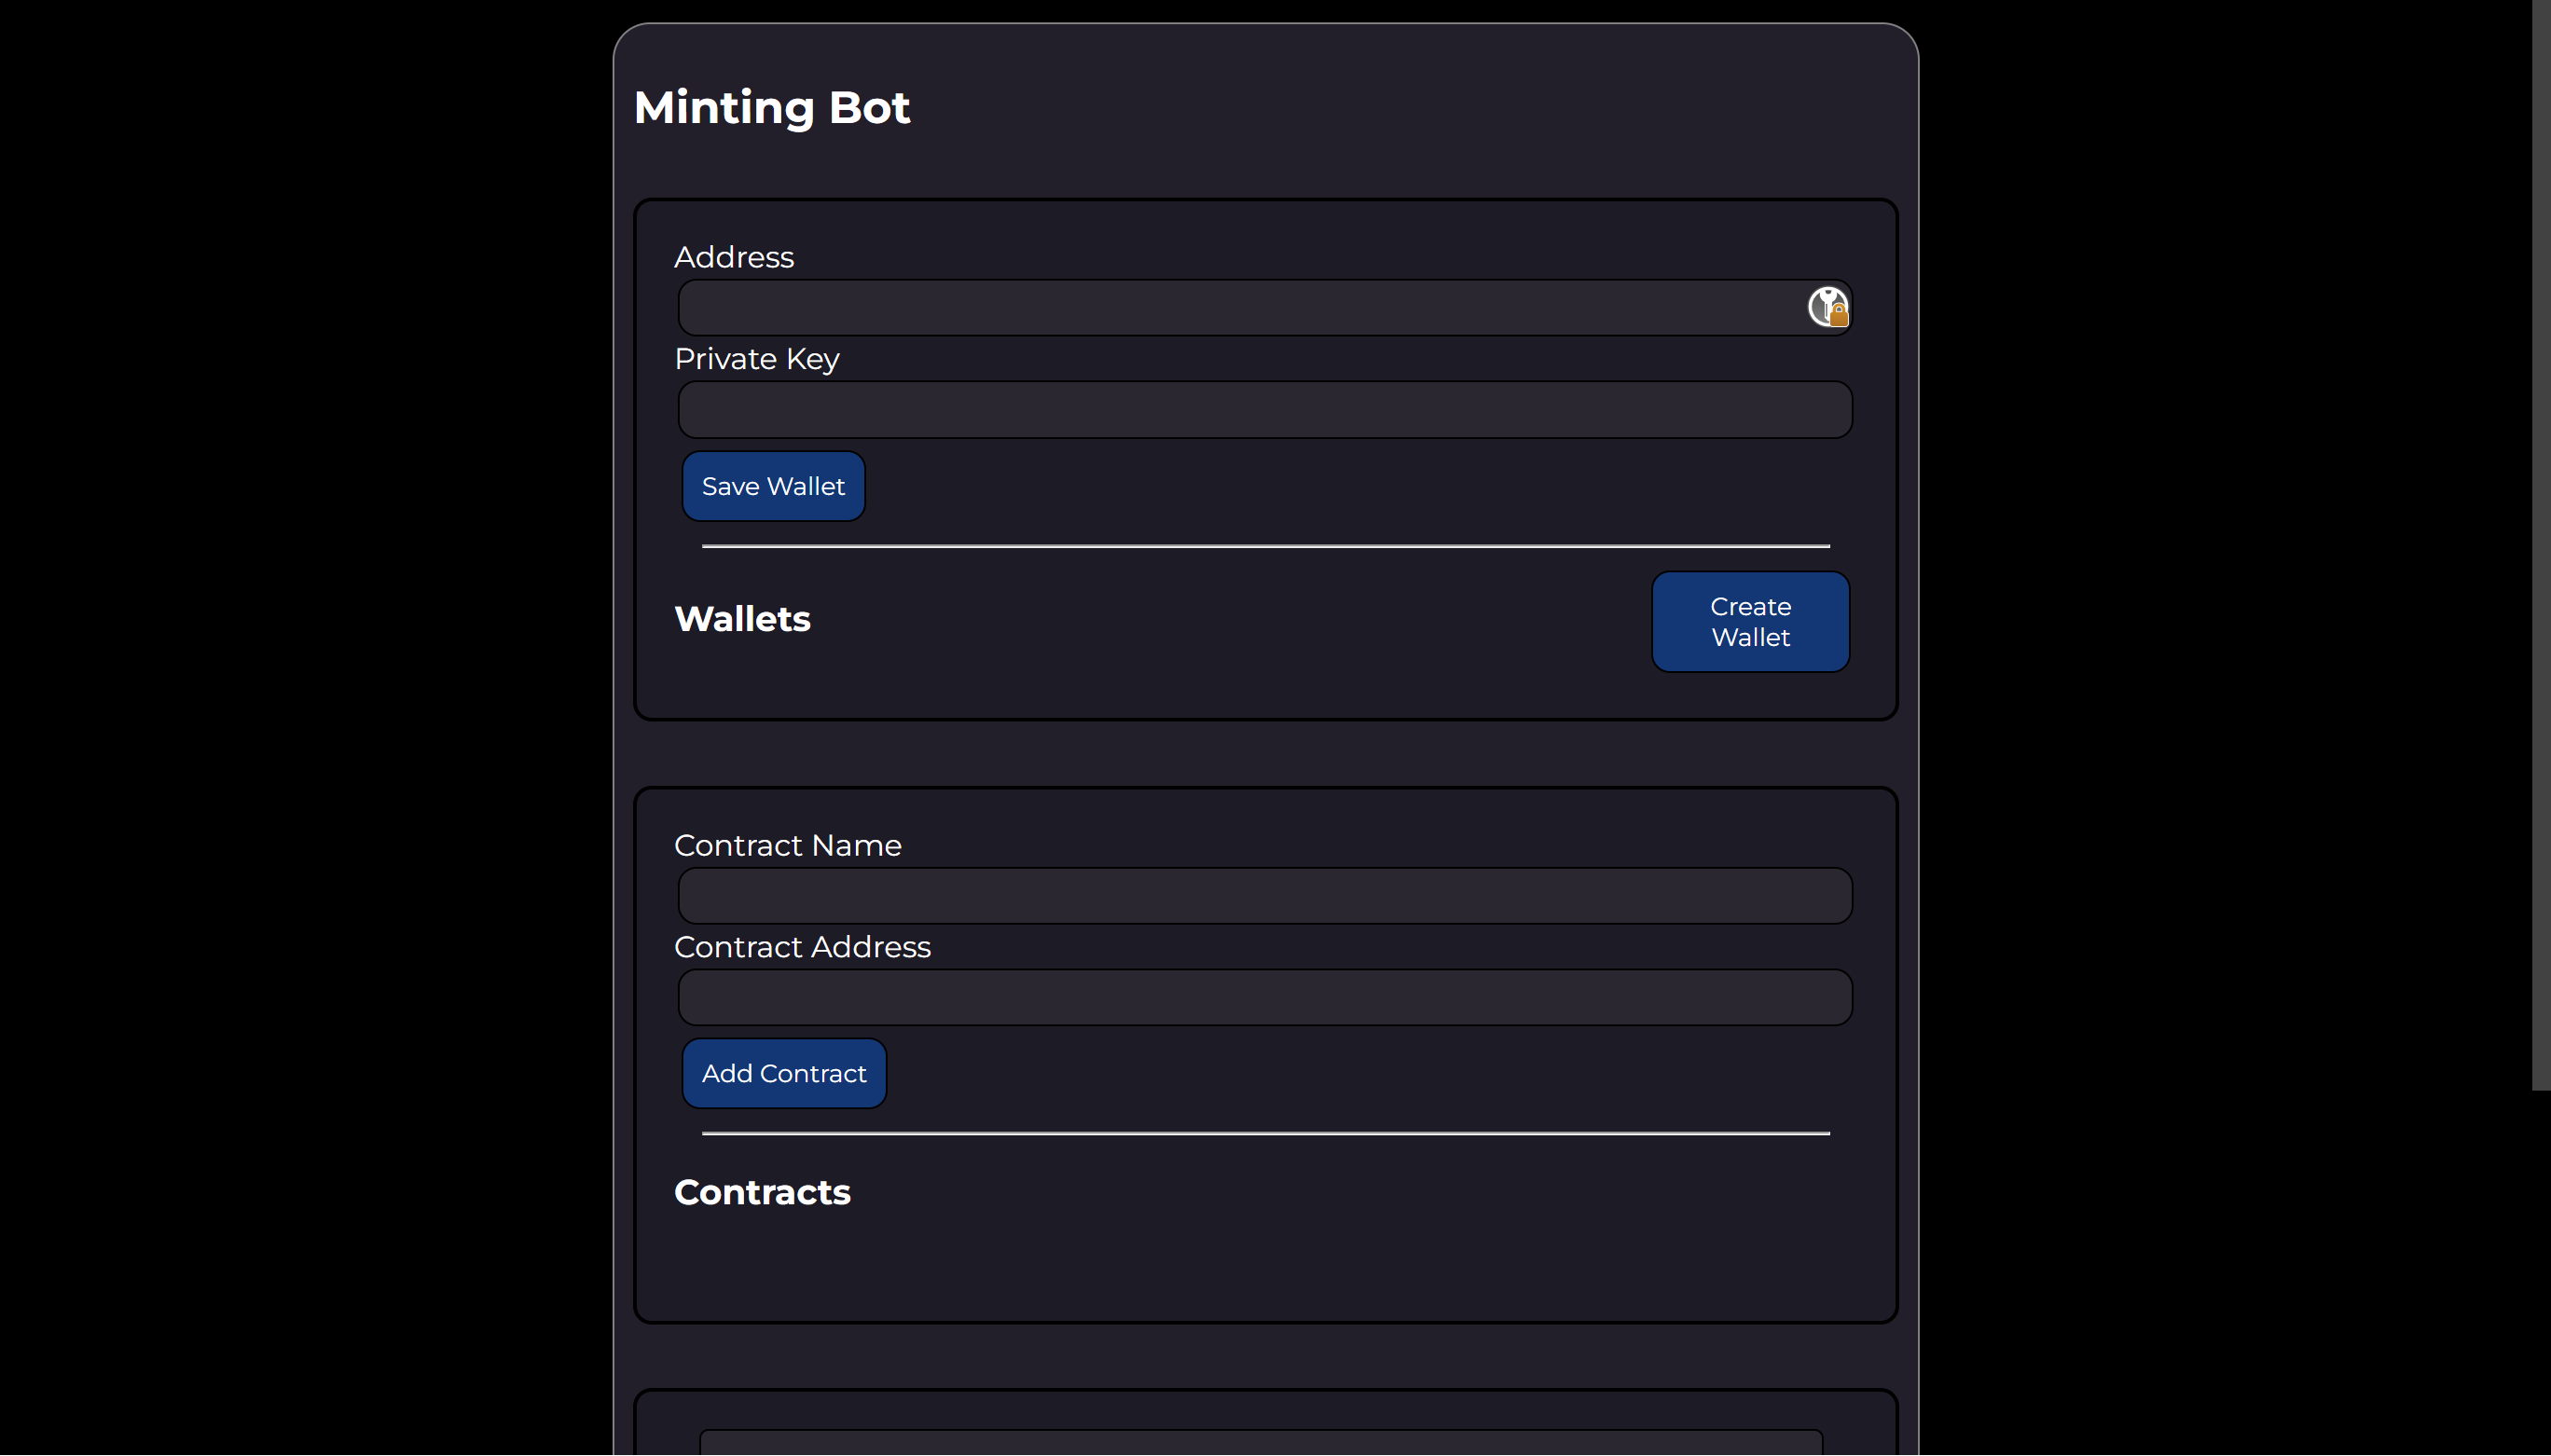Click the divider line below Save Wallet
2551x1456 pixels.
click(x=1263, y=545)
